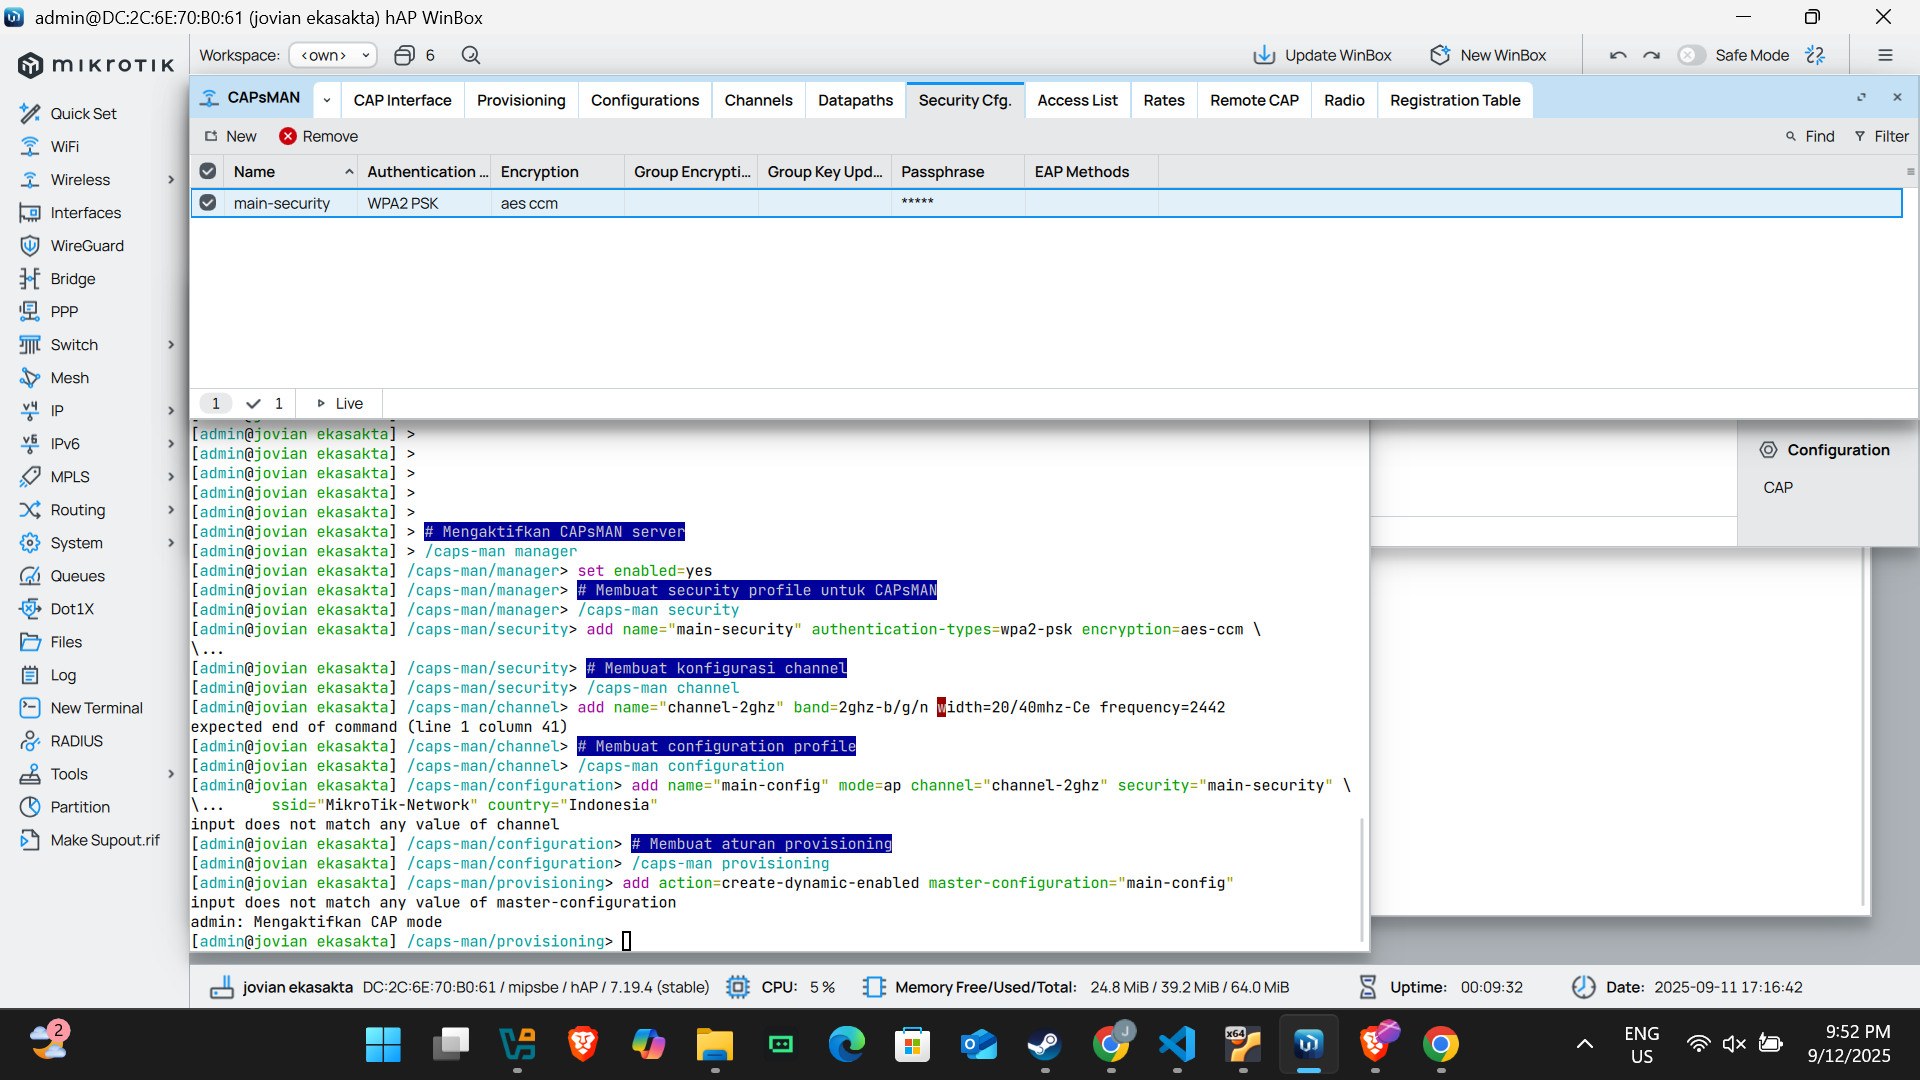
Task: Click the Find search icon
Action: tap(1791, 136)
